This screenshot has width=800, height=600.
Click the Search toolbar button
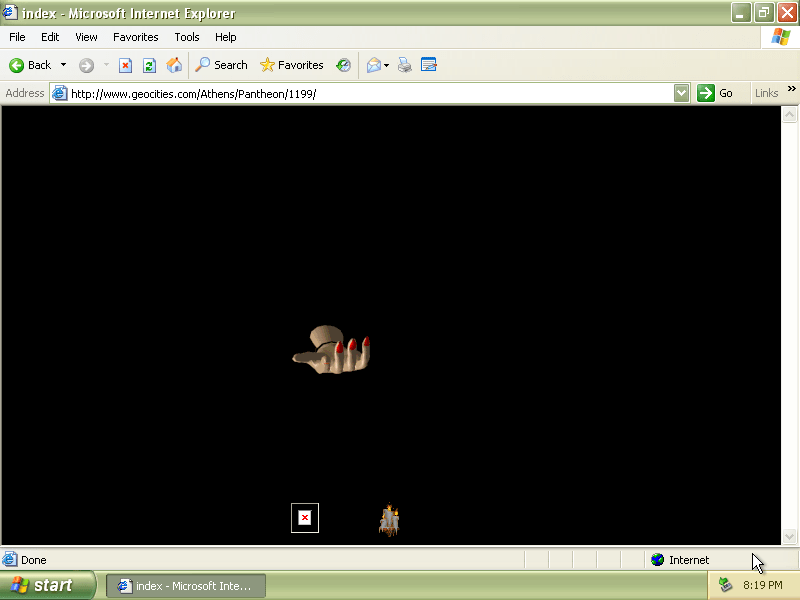coord(221,65)
